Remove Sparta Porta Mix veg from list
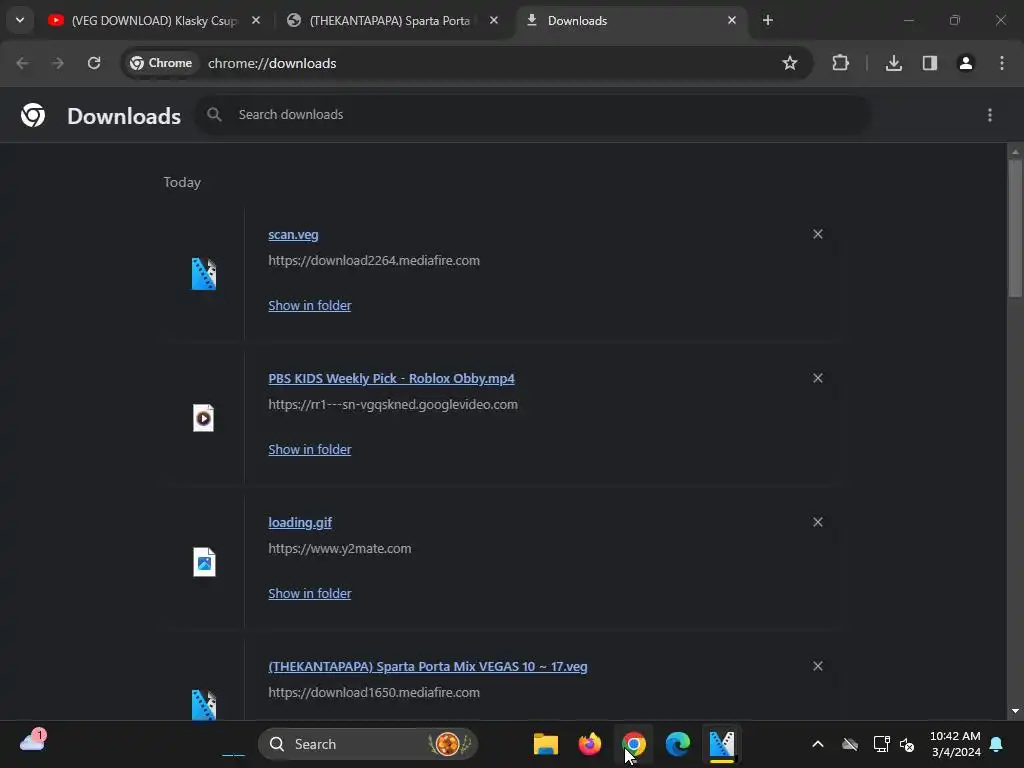 818,666
